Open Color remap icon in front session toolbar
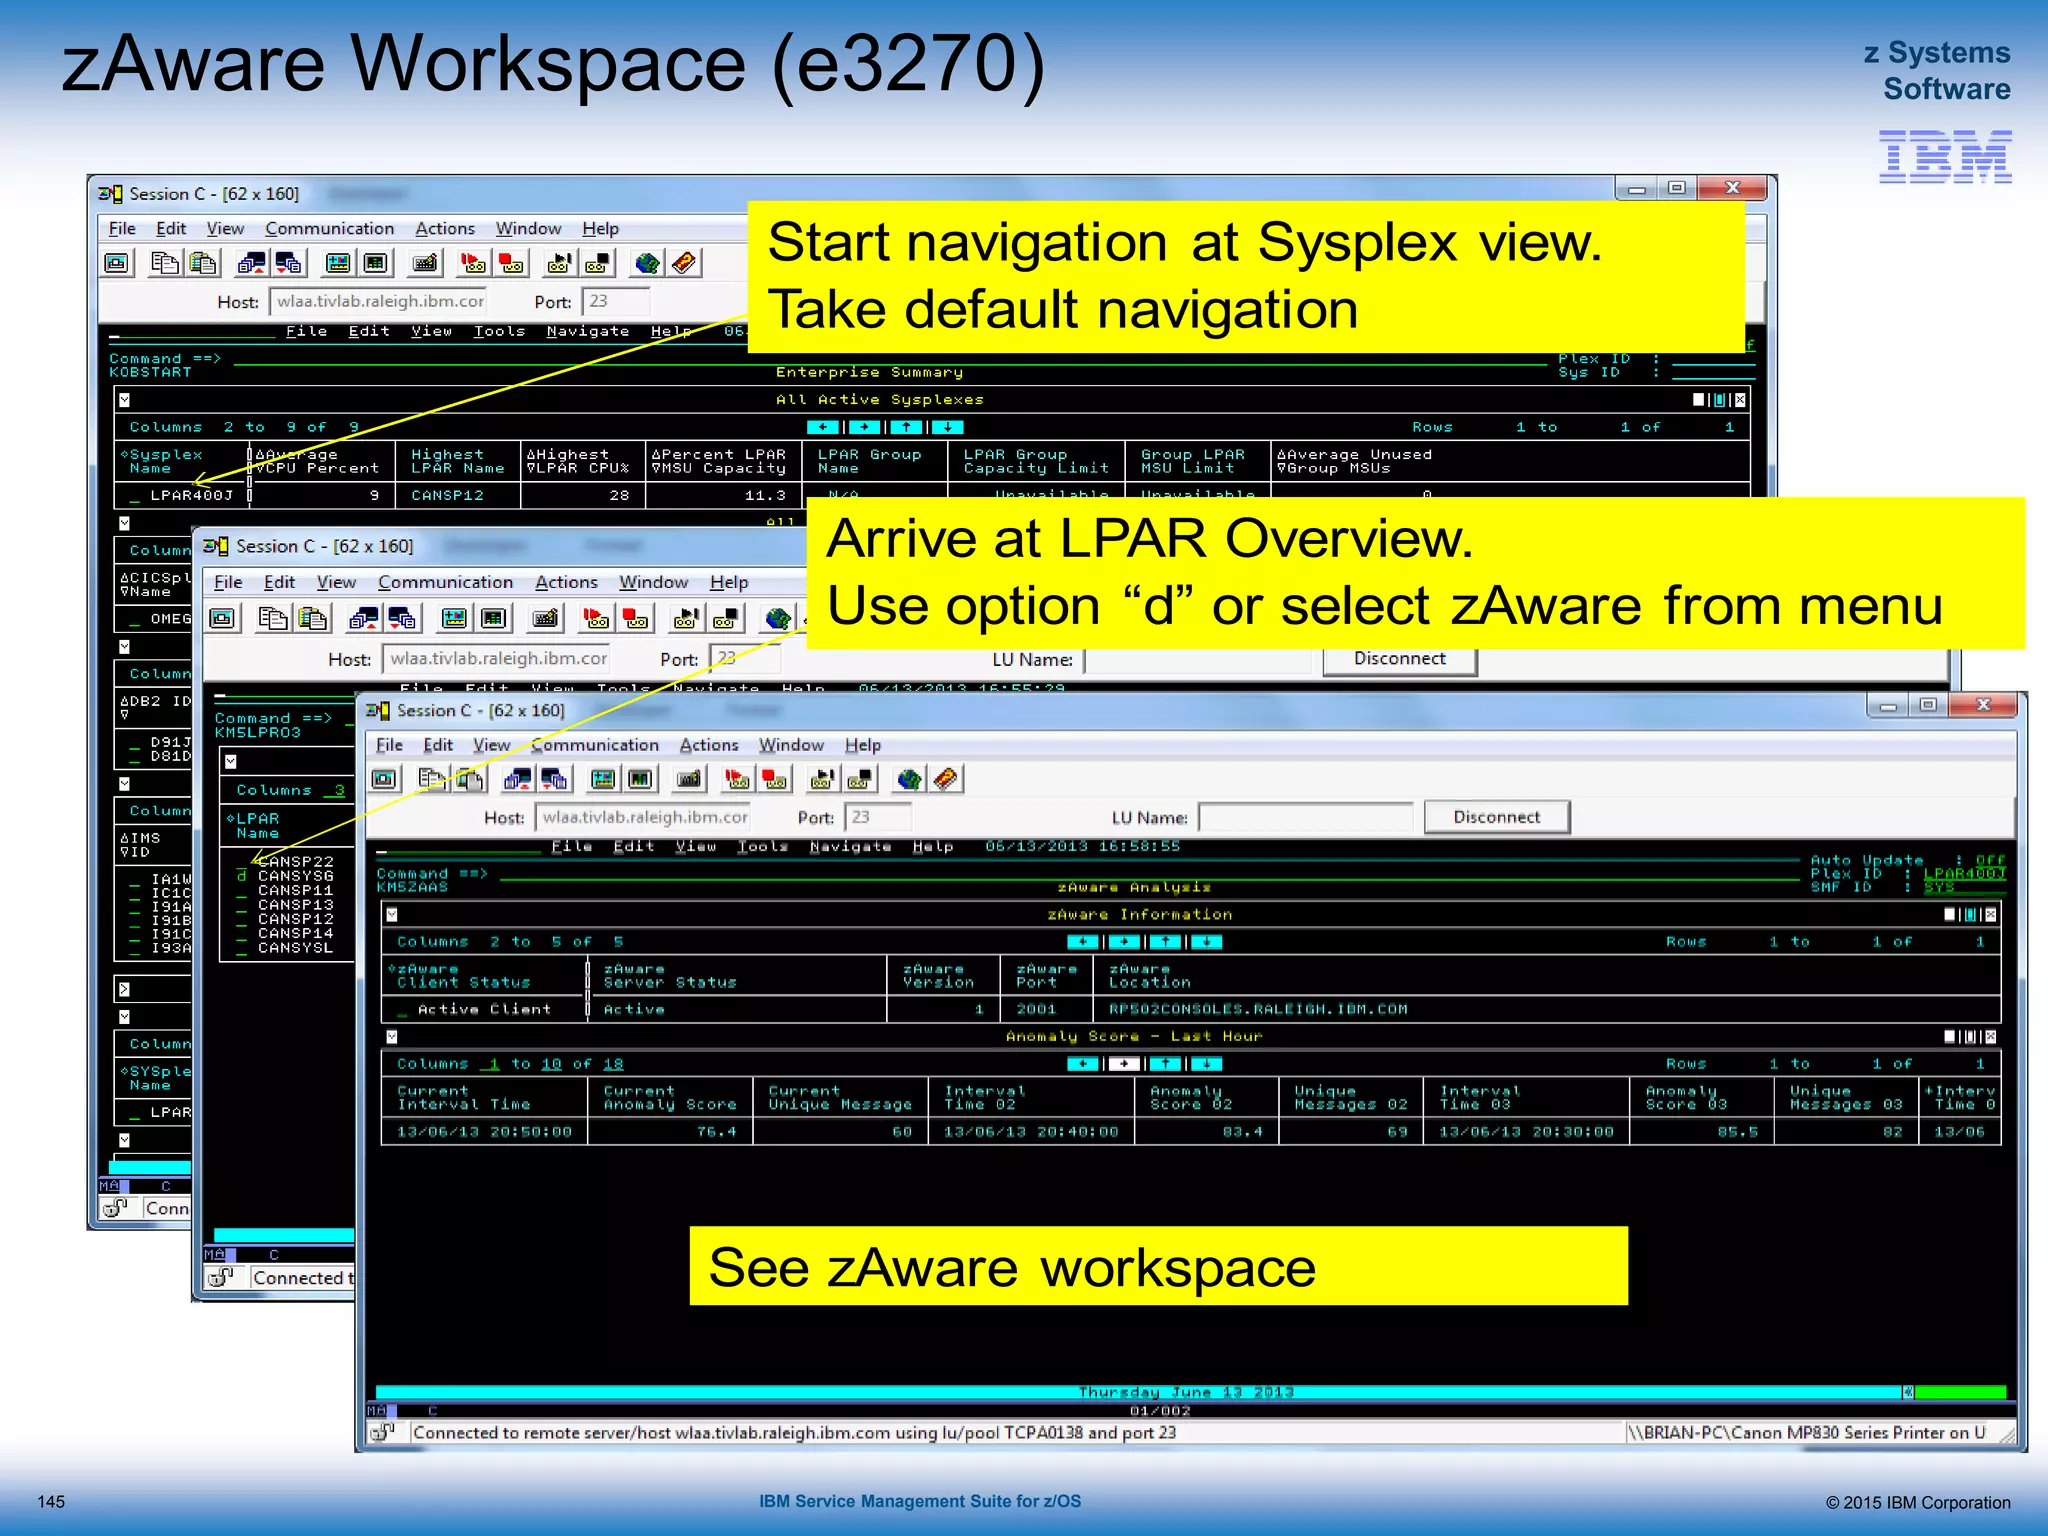 [x=641, y=779]
